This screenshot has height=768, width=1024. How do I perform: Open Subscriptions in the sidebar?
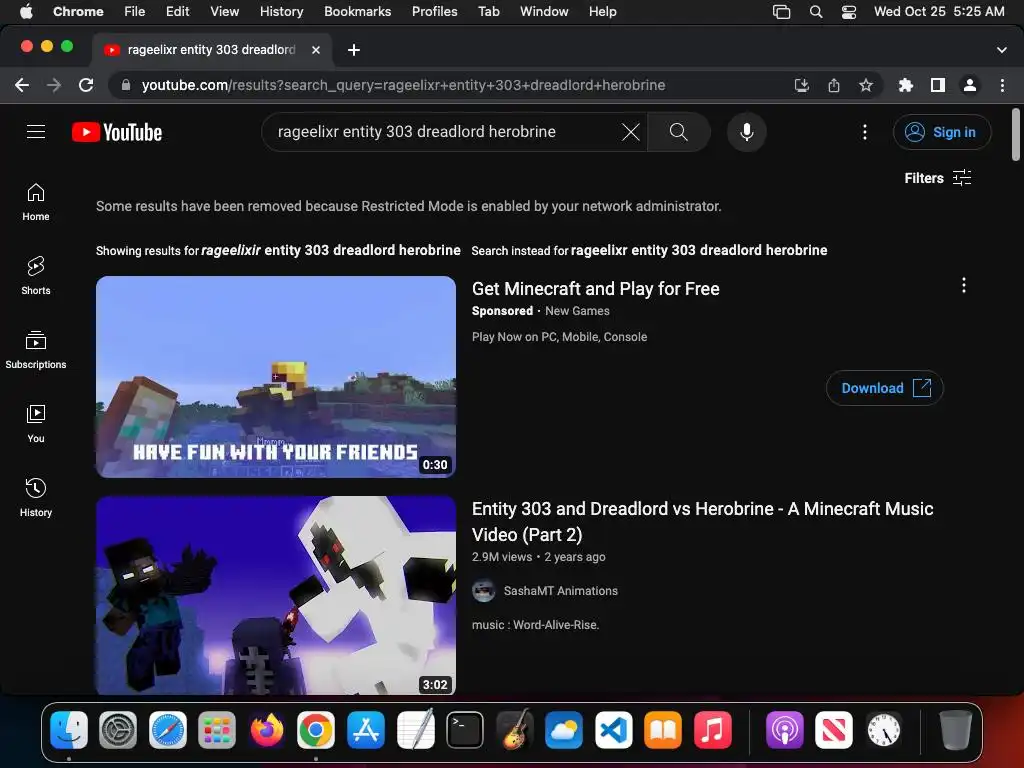pos(36,349)
